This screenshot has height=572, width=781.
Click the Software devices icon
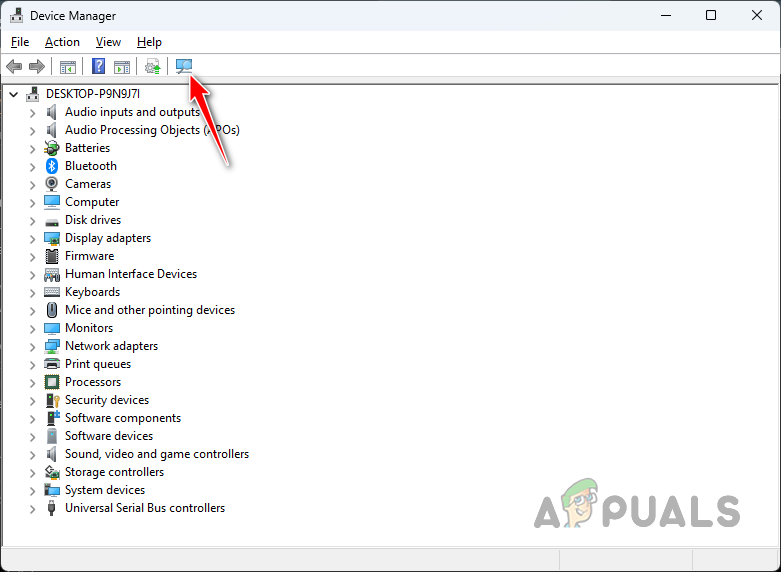[x=52, y=436]
